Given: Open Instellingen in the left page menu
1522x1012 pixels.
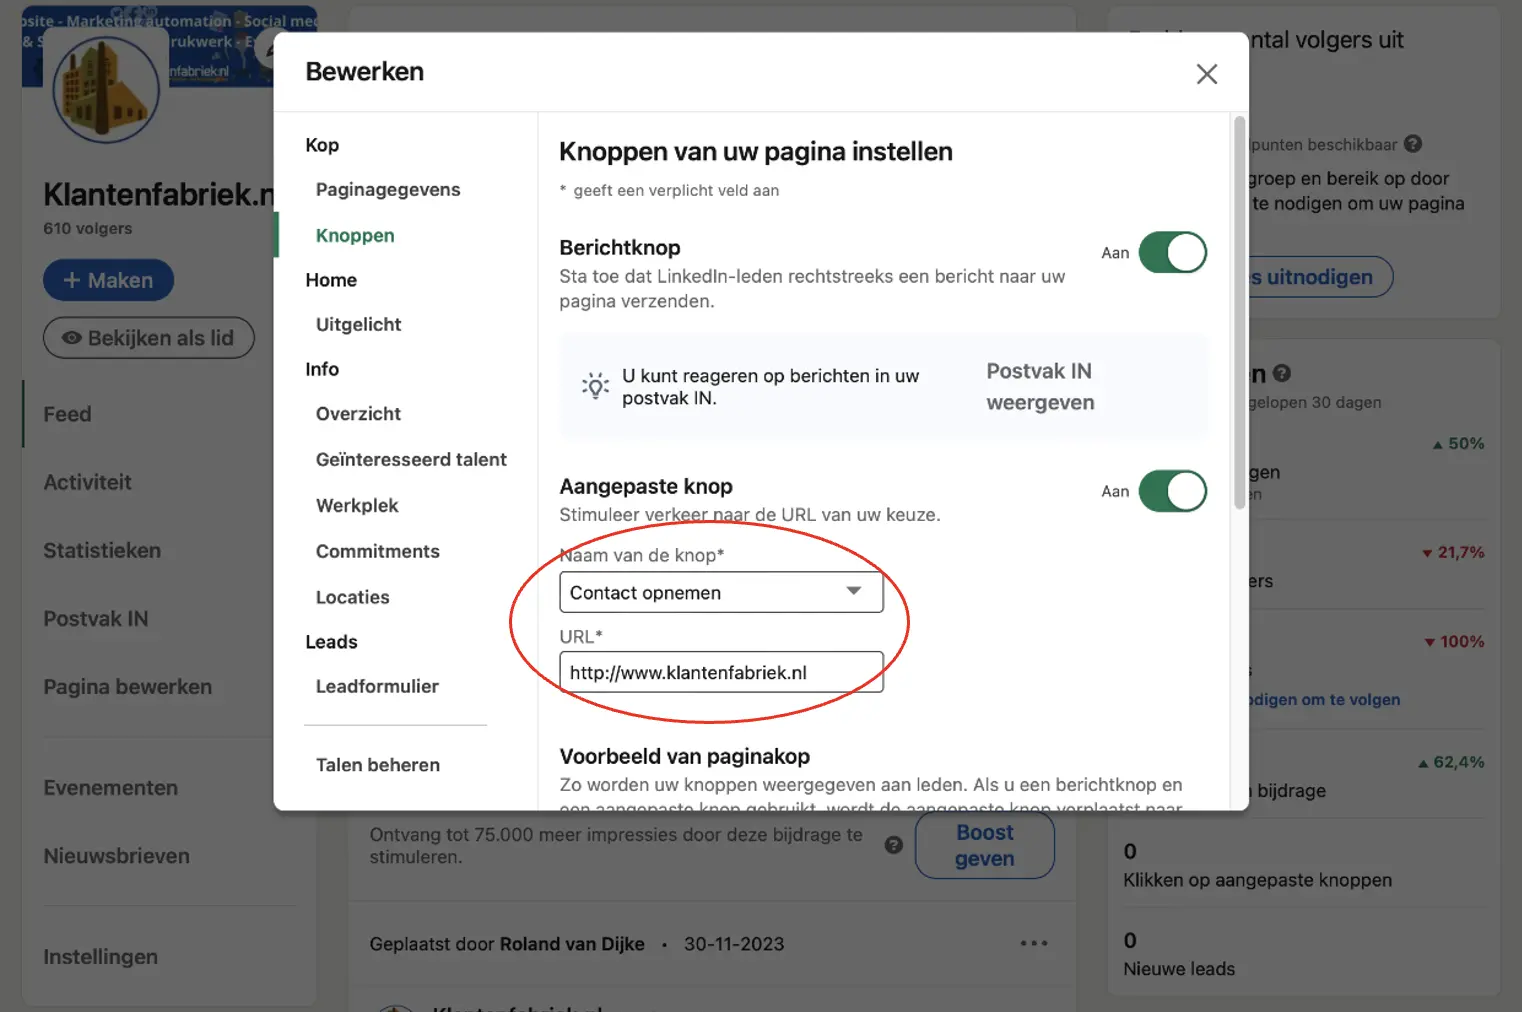Looking at the screenshot, I should [x=100, y=957].
